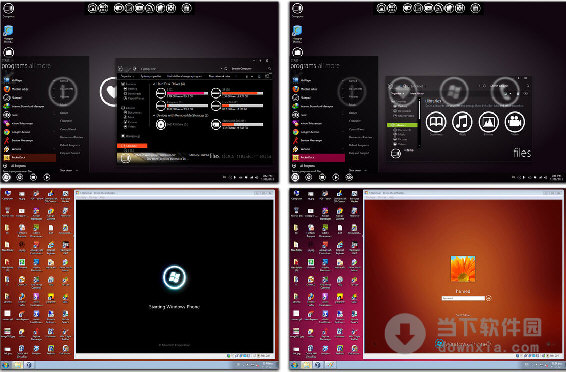Collapse Devices with Removable Storage group
This screenshot has height=372, width=566.
(154, 115)
